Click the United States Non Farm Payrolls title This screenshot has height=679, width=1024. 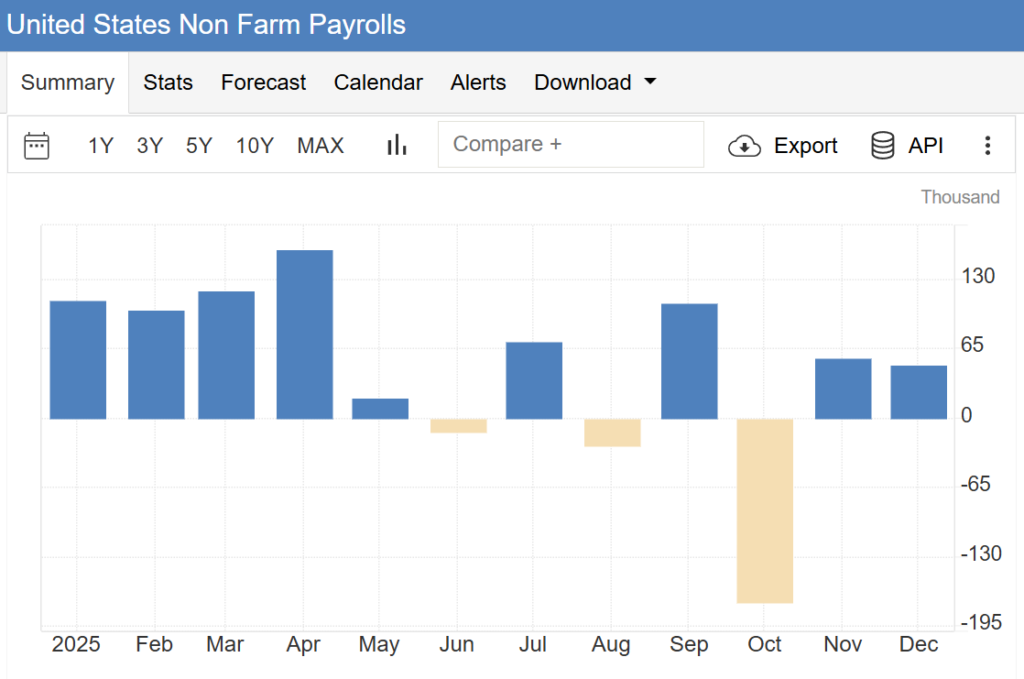tap(207, 24)
